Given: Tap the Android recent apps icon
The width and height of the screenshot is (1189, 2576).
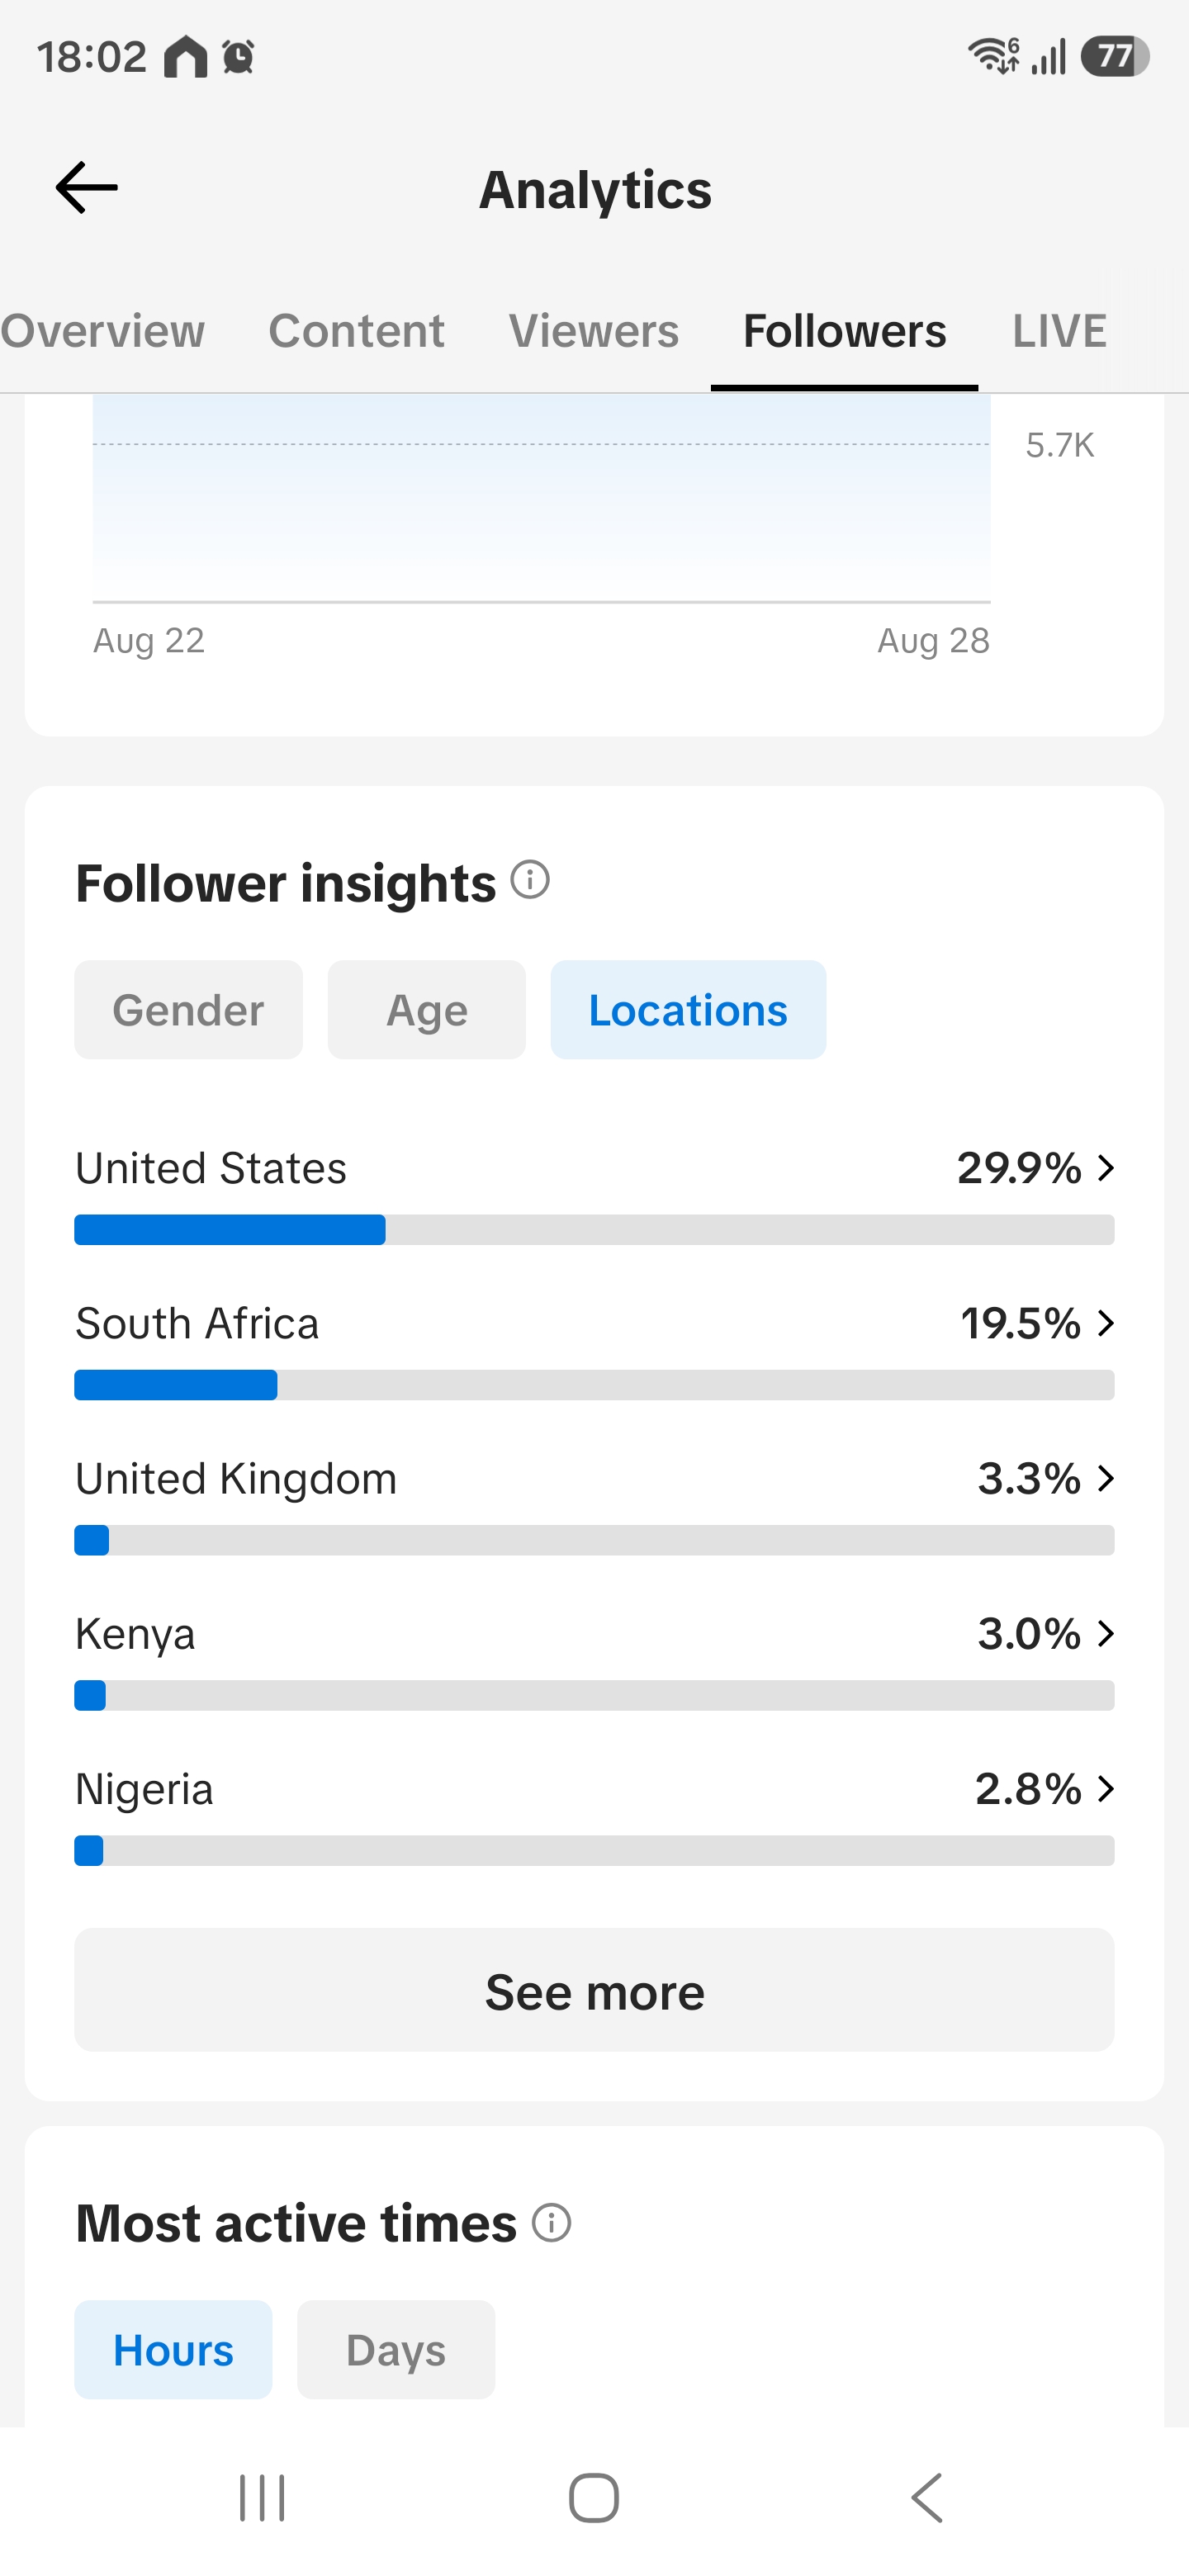Looking at the screenshot, I should pyautogui.click(x=262, y=2498).
